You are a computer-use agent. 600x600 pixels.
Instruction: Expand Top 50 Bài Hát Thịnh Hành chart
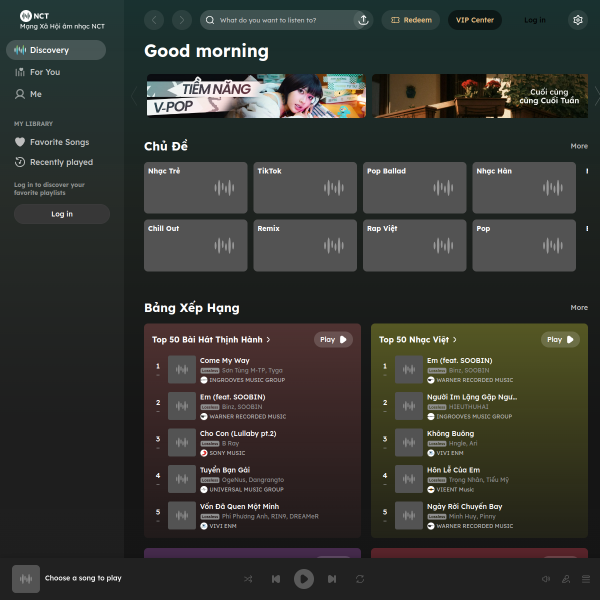coord(211,340)
